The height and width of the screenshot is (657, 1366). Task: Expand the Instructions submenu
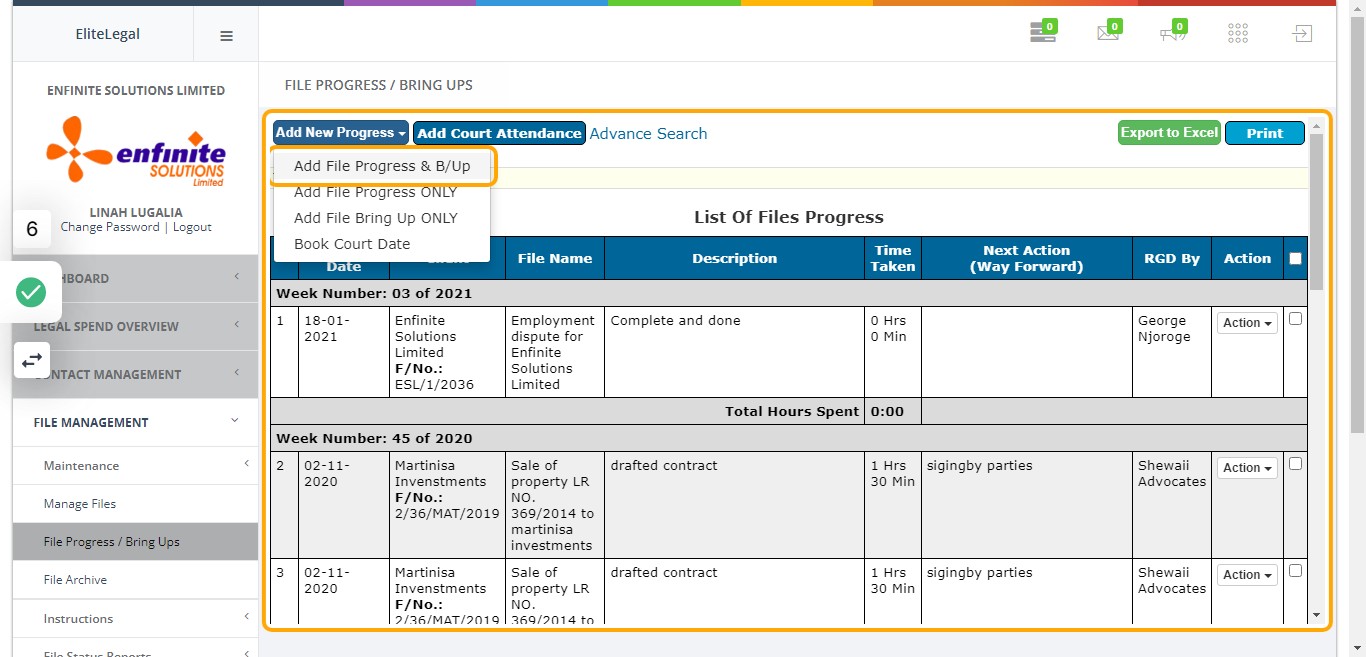[x=135, y=619]
